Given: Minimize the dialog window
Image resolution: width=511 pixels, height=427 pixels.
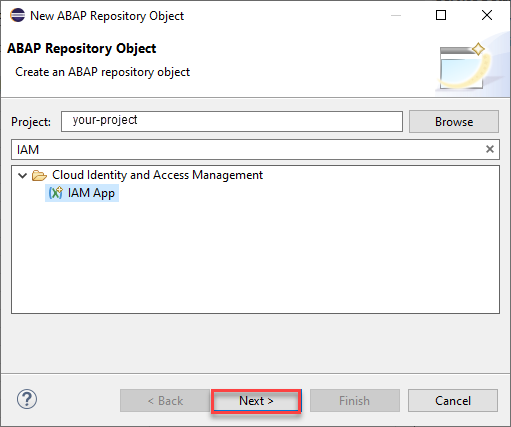Looking at the screenshot, I should click(396, 15).
